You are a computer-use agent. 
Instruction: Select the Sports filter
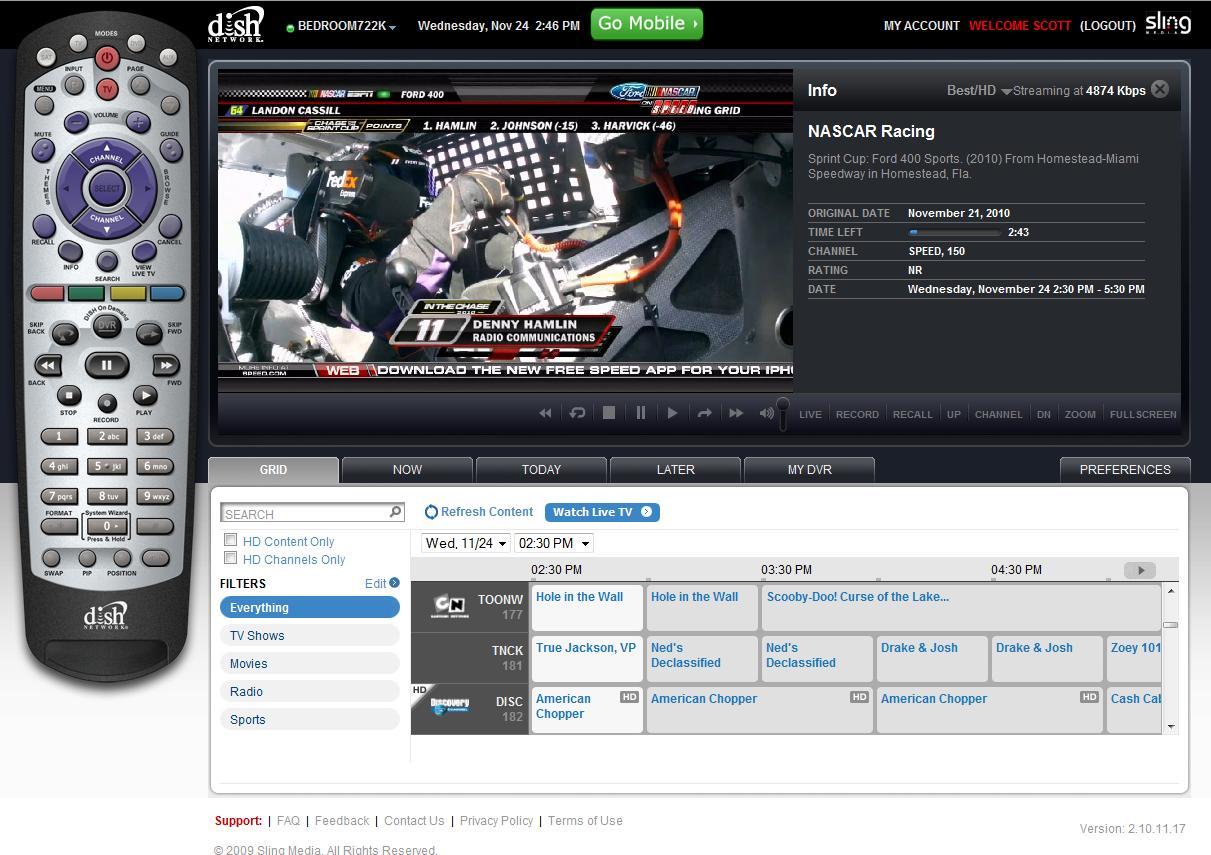coord(310,719)
